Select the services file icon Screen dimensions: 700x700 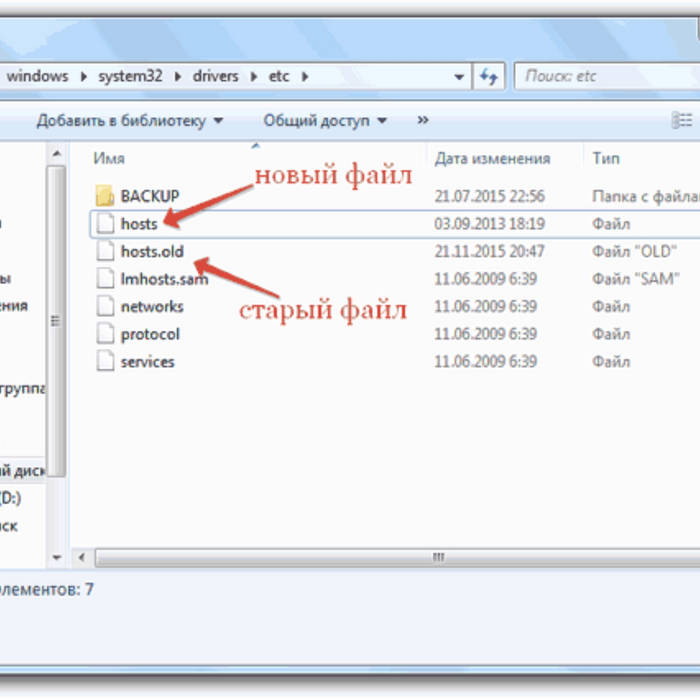105,362
